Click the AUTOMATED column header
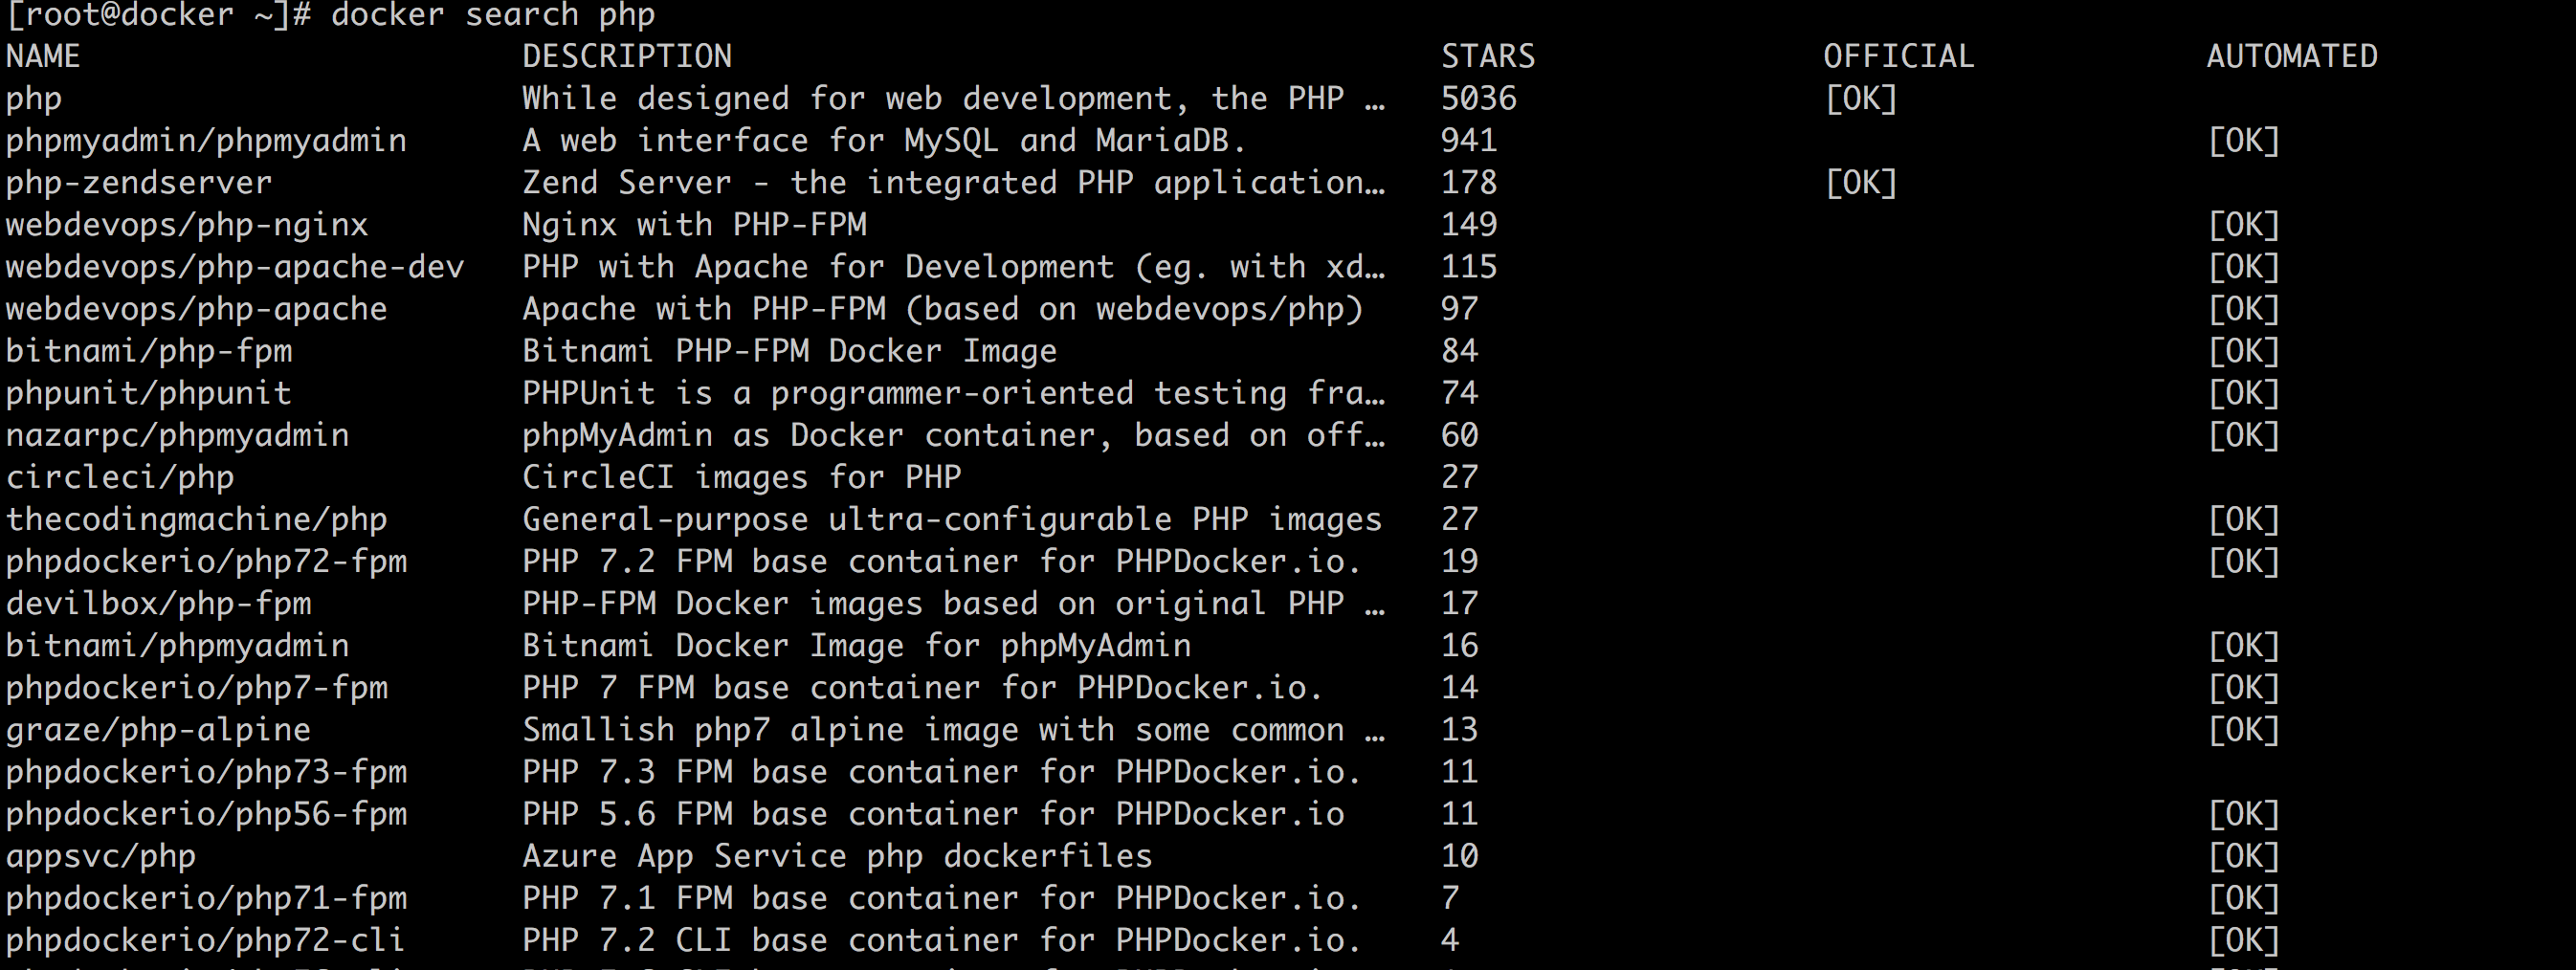 click(x=2291, y=57)
